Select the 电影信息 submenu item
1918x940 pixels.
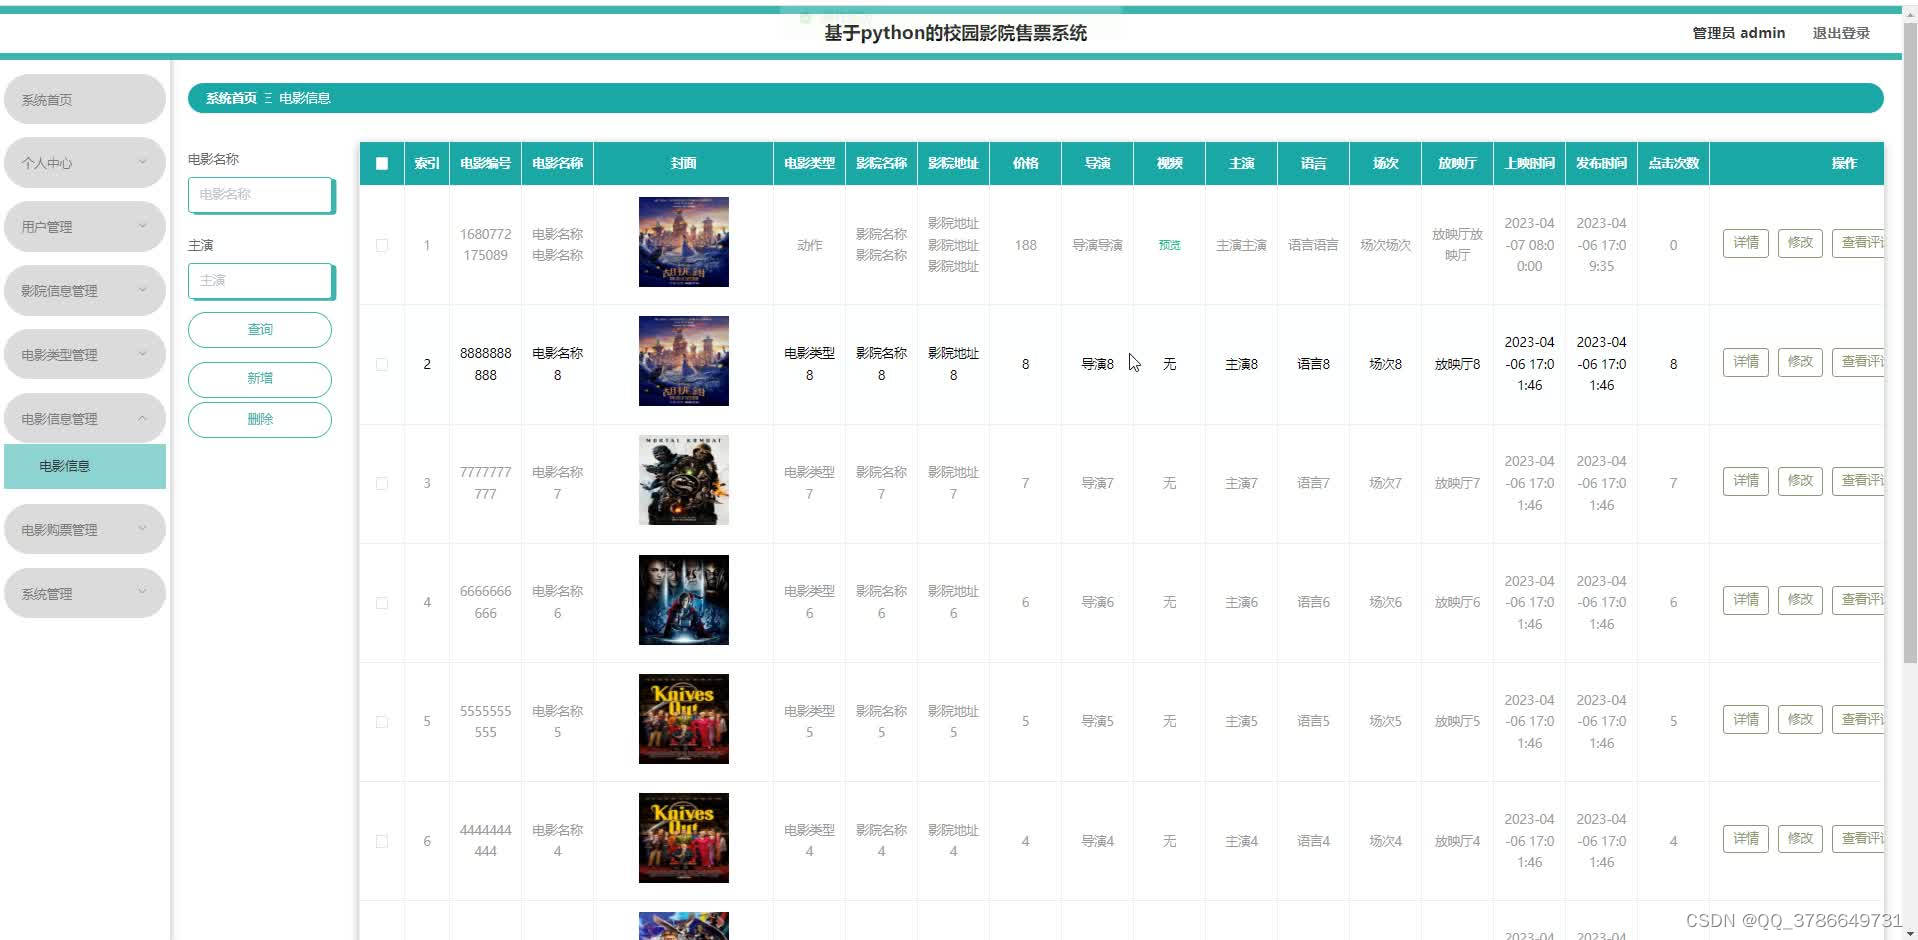click(85, 466)
